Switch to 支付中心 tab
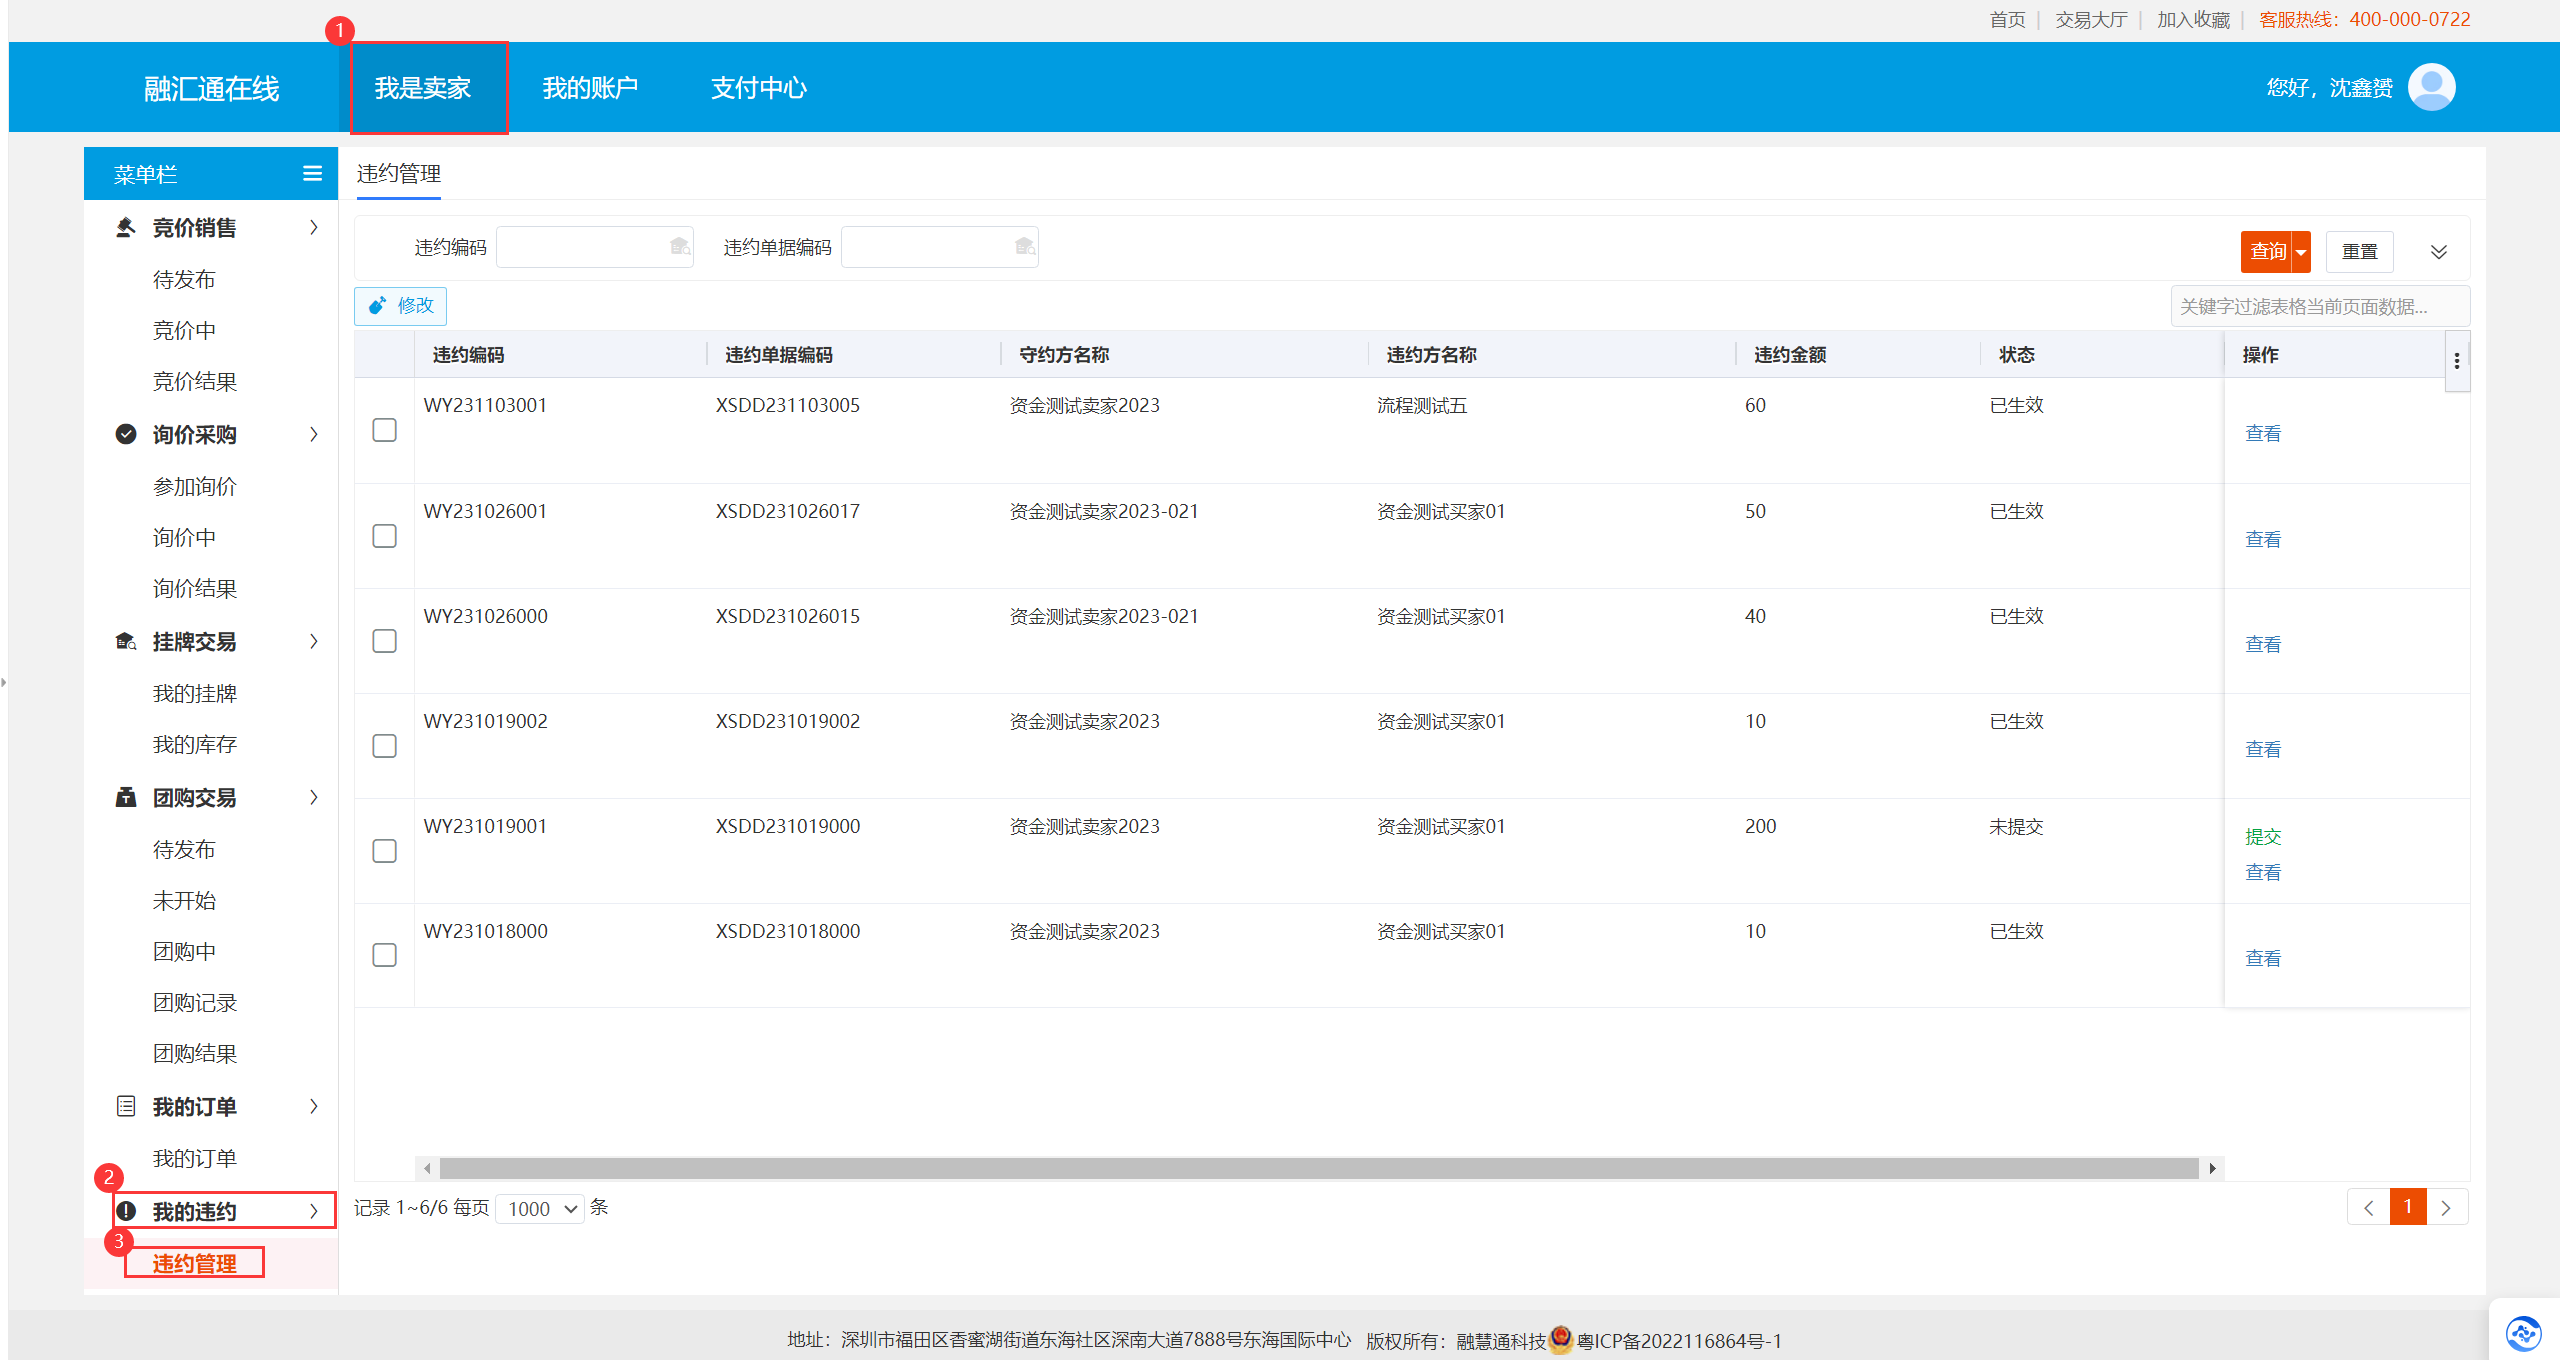The height and width of the screenshot is (1360, 2560). (759, 88)
